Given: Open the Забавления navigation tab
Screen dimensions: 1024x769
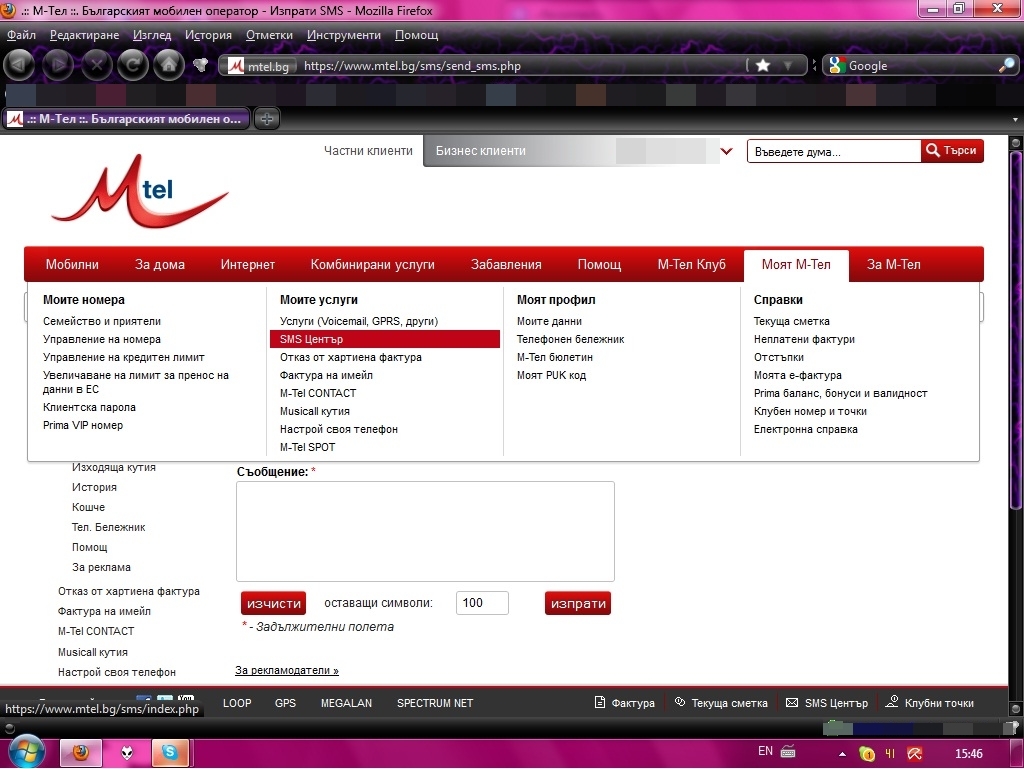Looking at the screenshot, I should 506,264.
